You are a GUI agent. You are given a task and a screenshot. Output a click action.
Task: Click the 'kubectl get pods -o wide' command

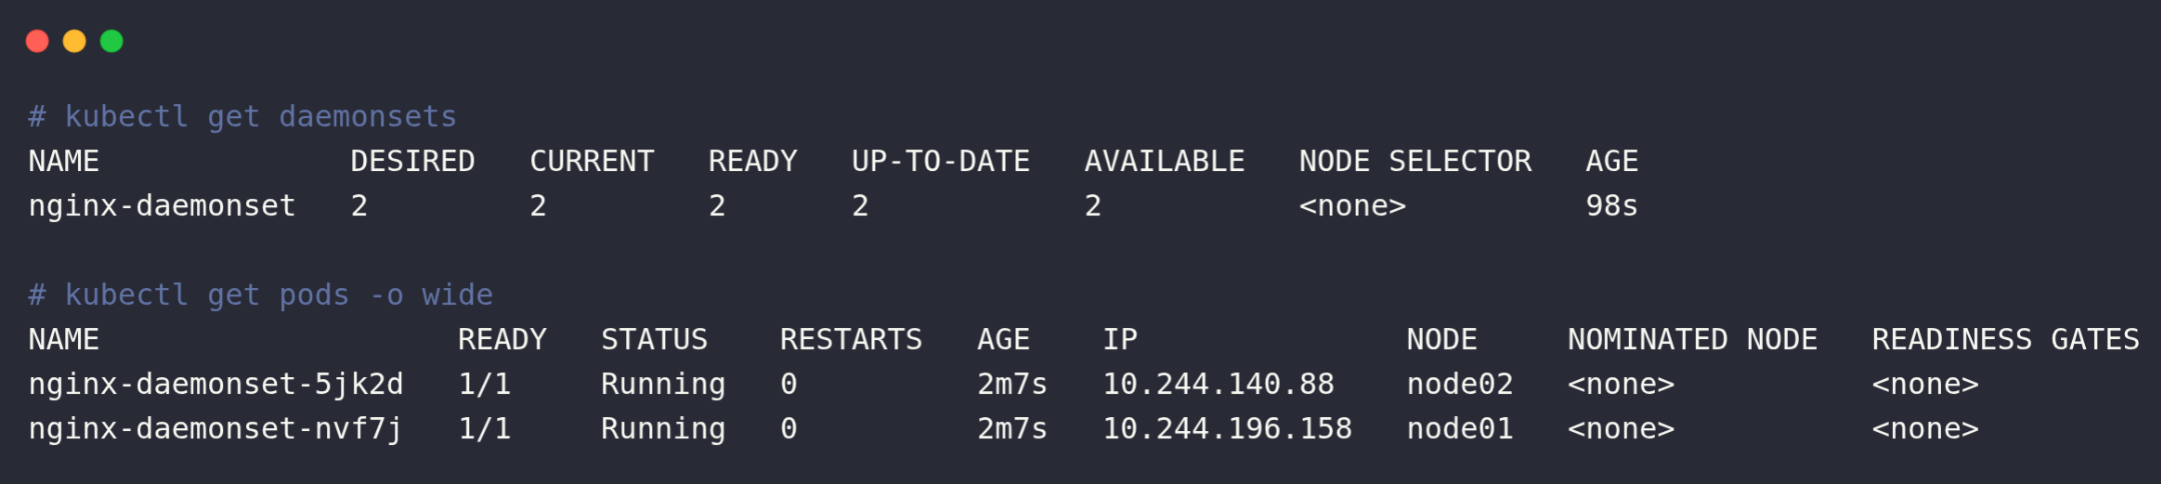point(278,295)
